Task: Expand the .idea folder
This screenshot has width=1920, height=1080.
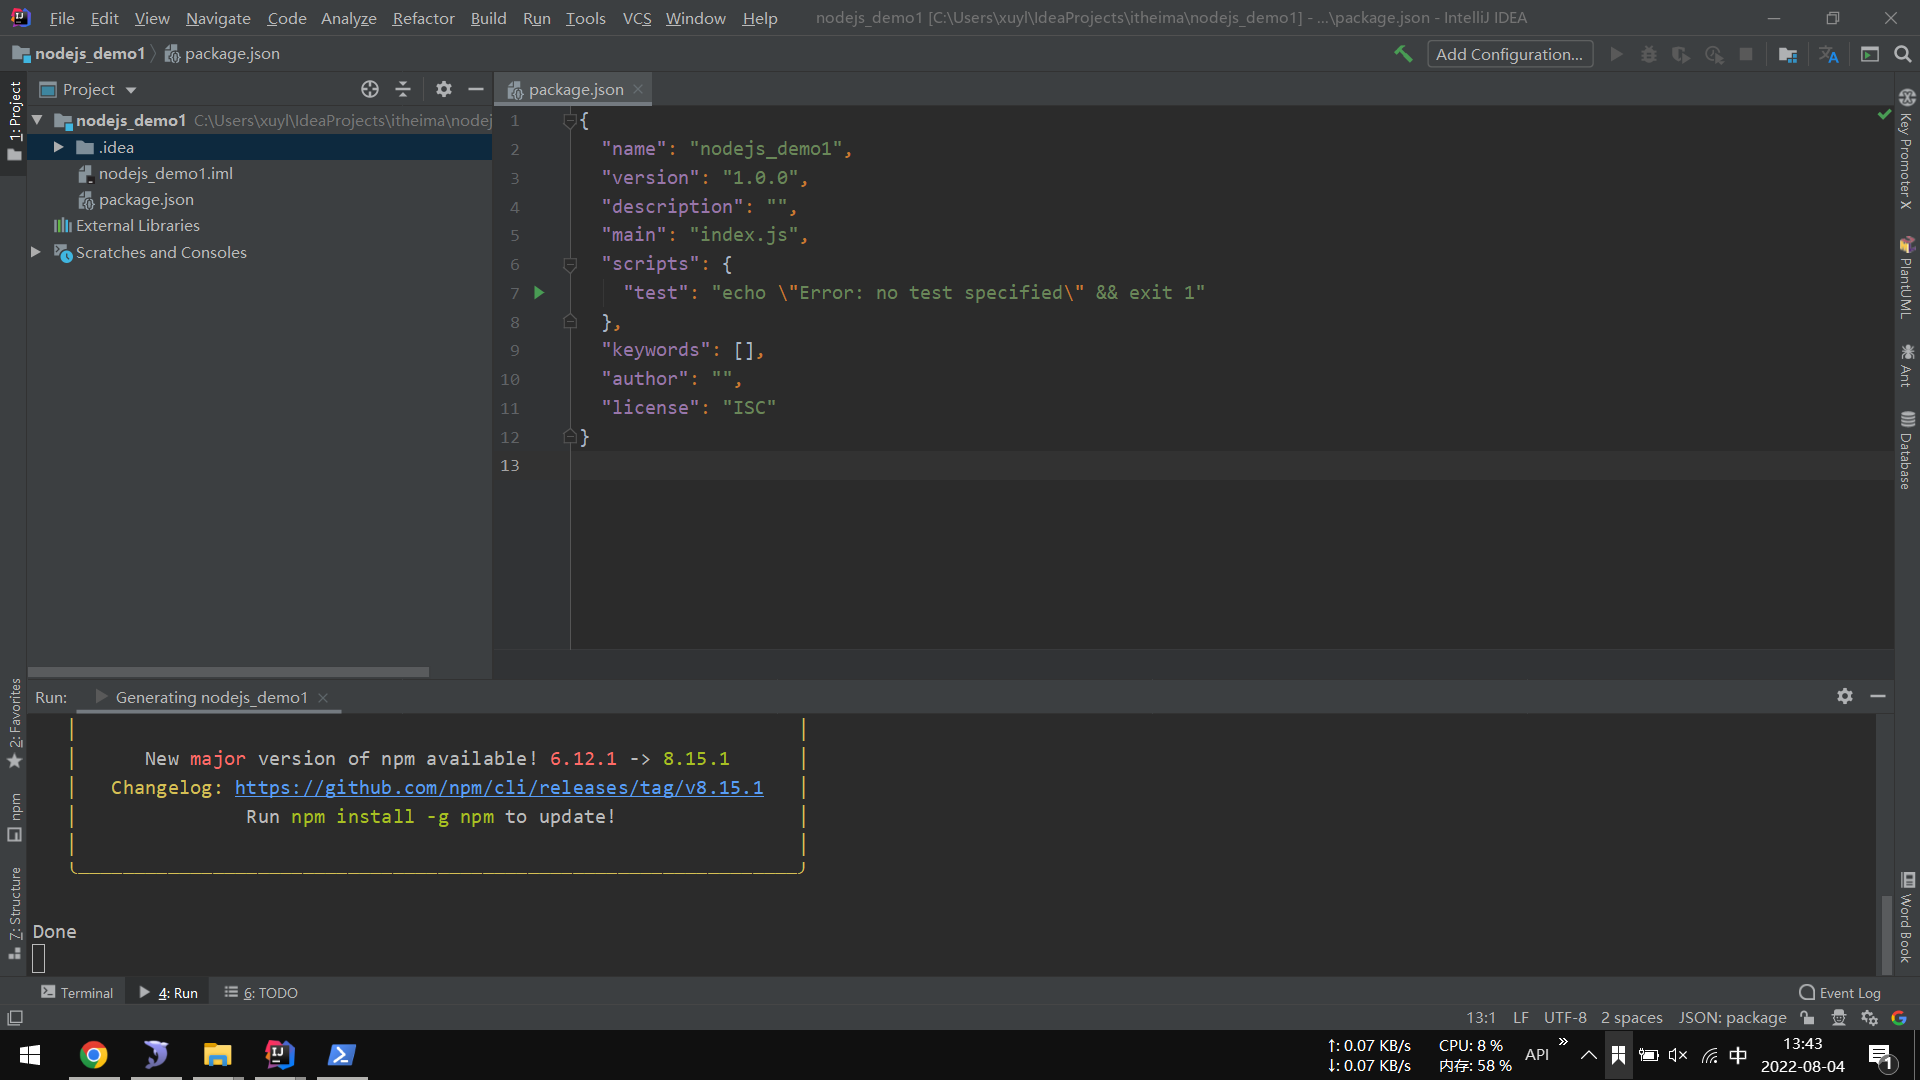Action: (59, 147)
